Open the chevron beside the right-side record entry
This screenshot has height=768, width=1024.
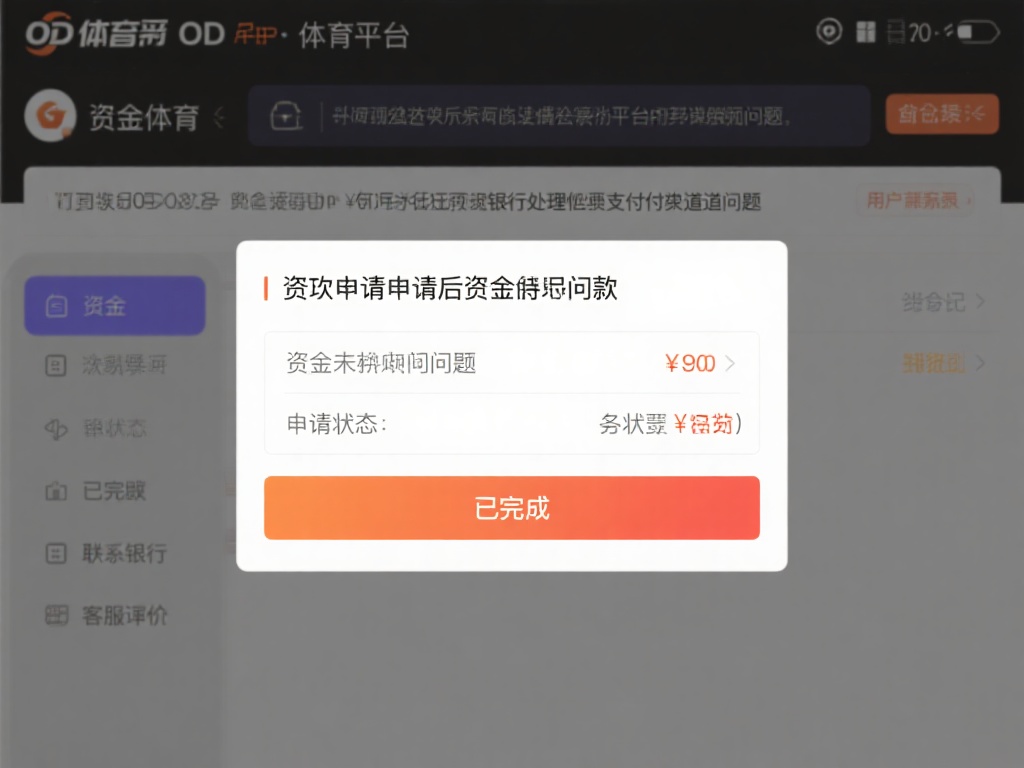tap(981, 302)
